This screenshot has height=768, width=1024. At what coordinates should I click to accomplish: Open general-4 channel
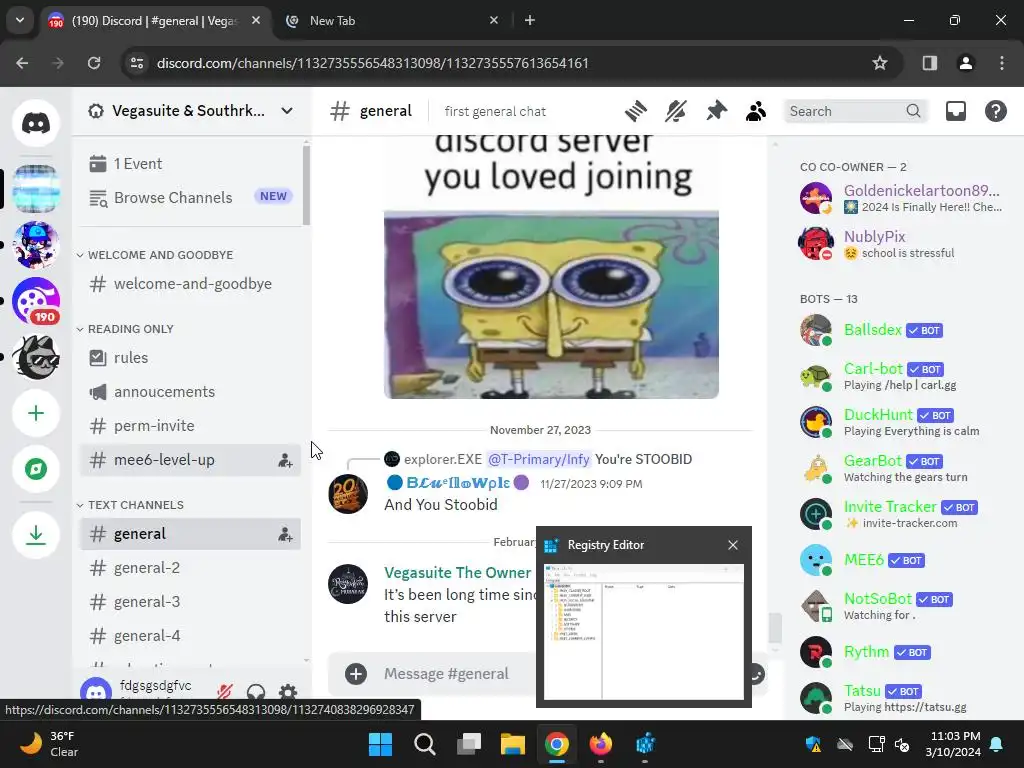coord(190,635)
